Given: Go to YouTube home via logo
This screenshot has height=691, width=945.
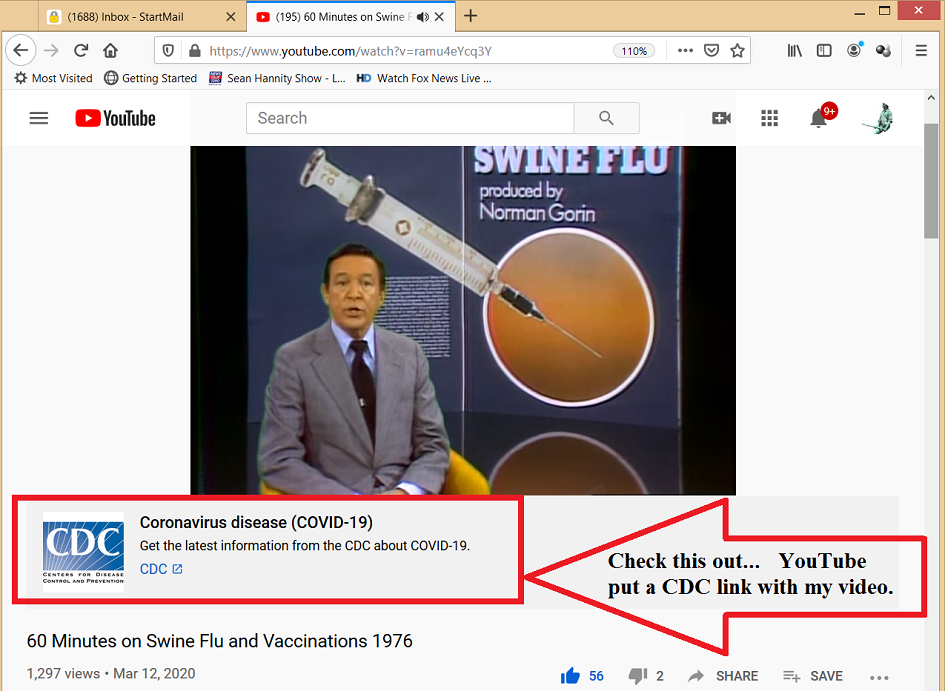Looking at the screenshot, I should pos(116,118).
